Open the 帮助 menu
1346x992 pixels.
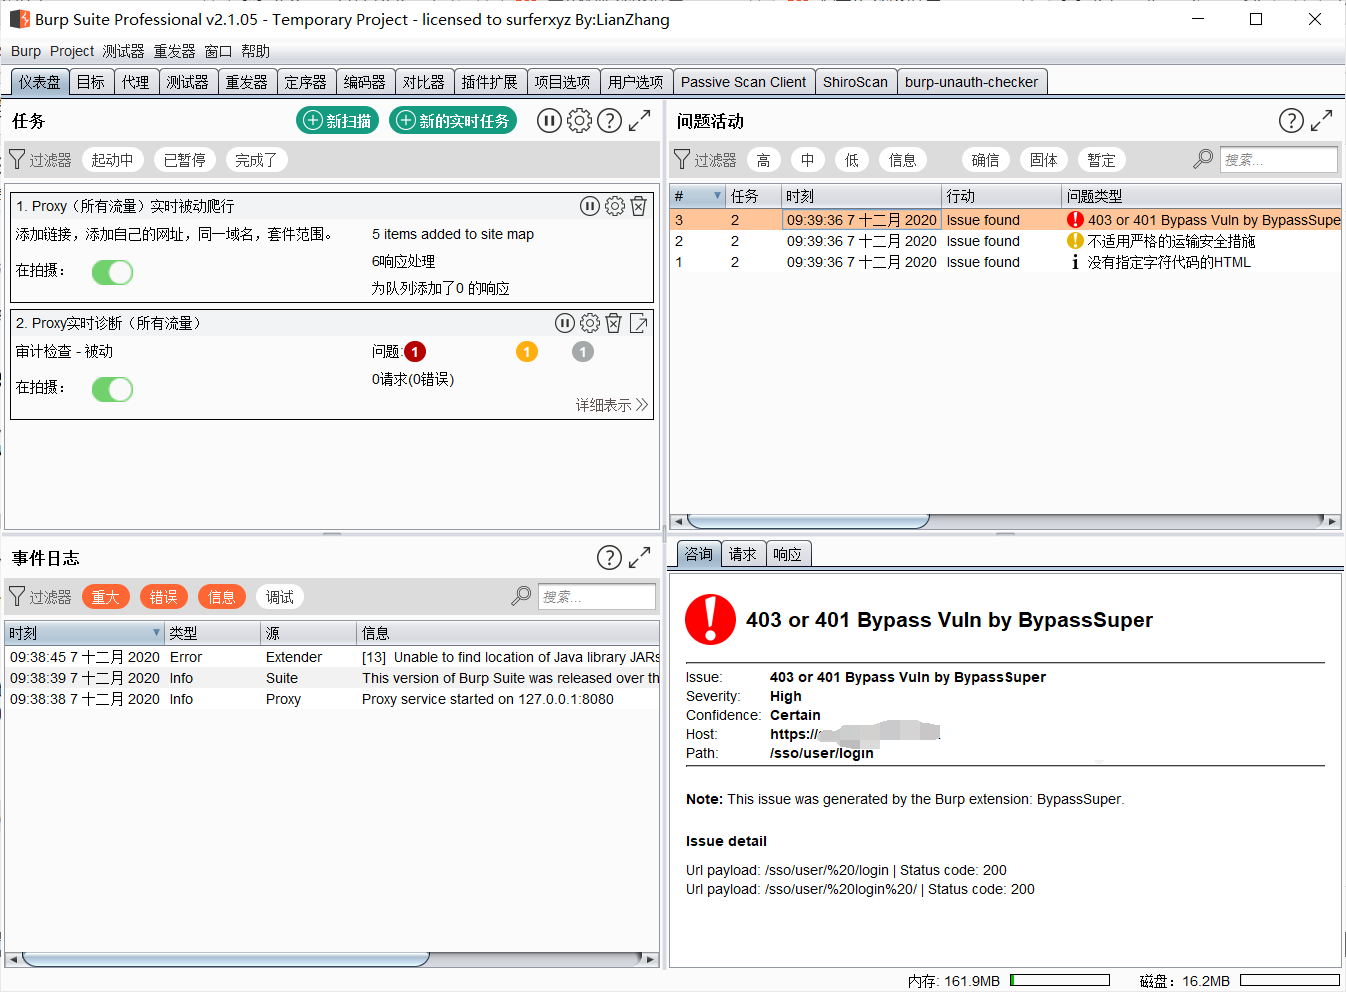(255, 51)
